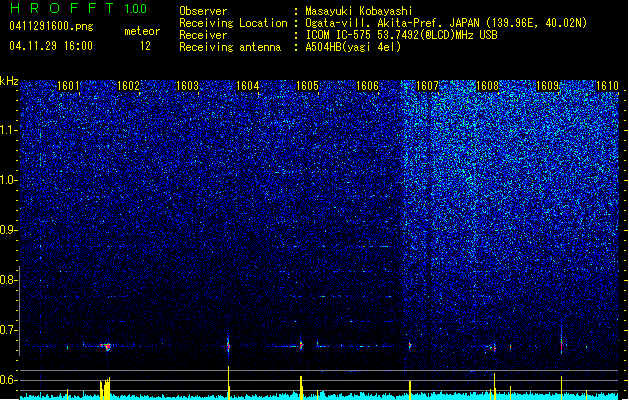Click the 1.0 kHz axis label
Viewport: 629px width, 400px height.
tap(8, 180)
